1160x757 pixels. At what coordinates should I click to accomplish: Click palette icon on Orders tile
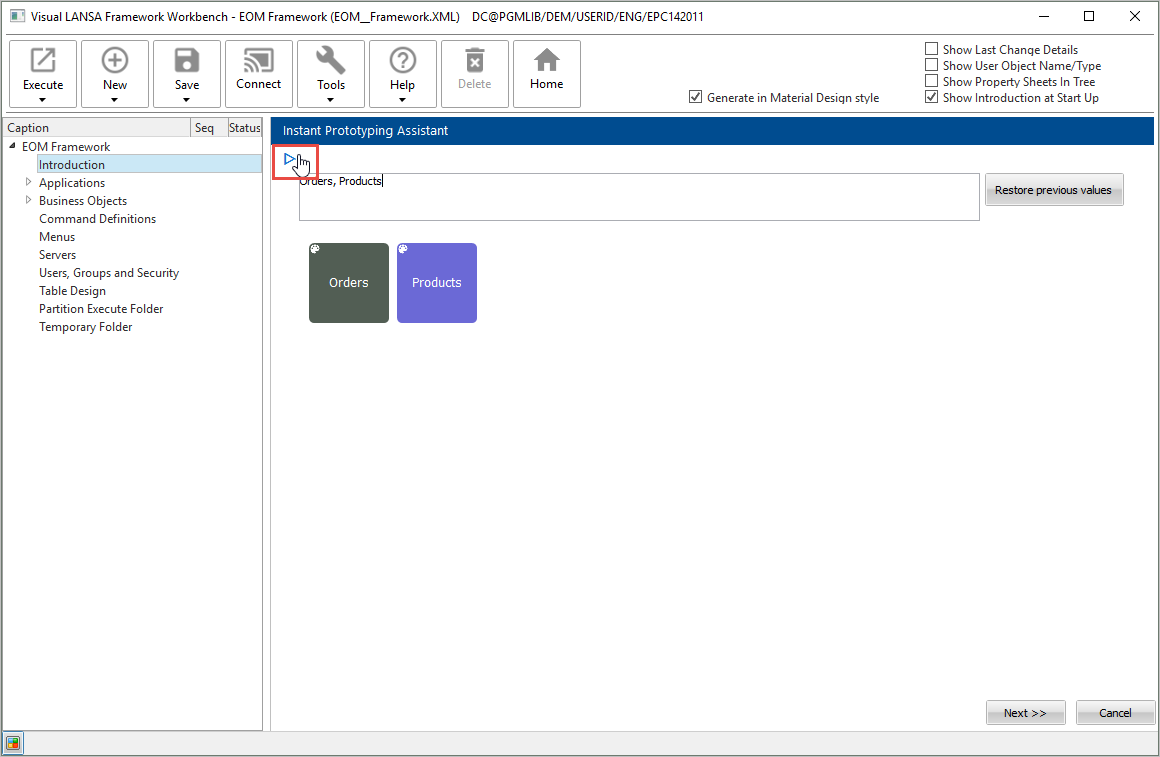(315, 249)
